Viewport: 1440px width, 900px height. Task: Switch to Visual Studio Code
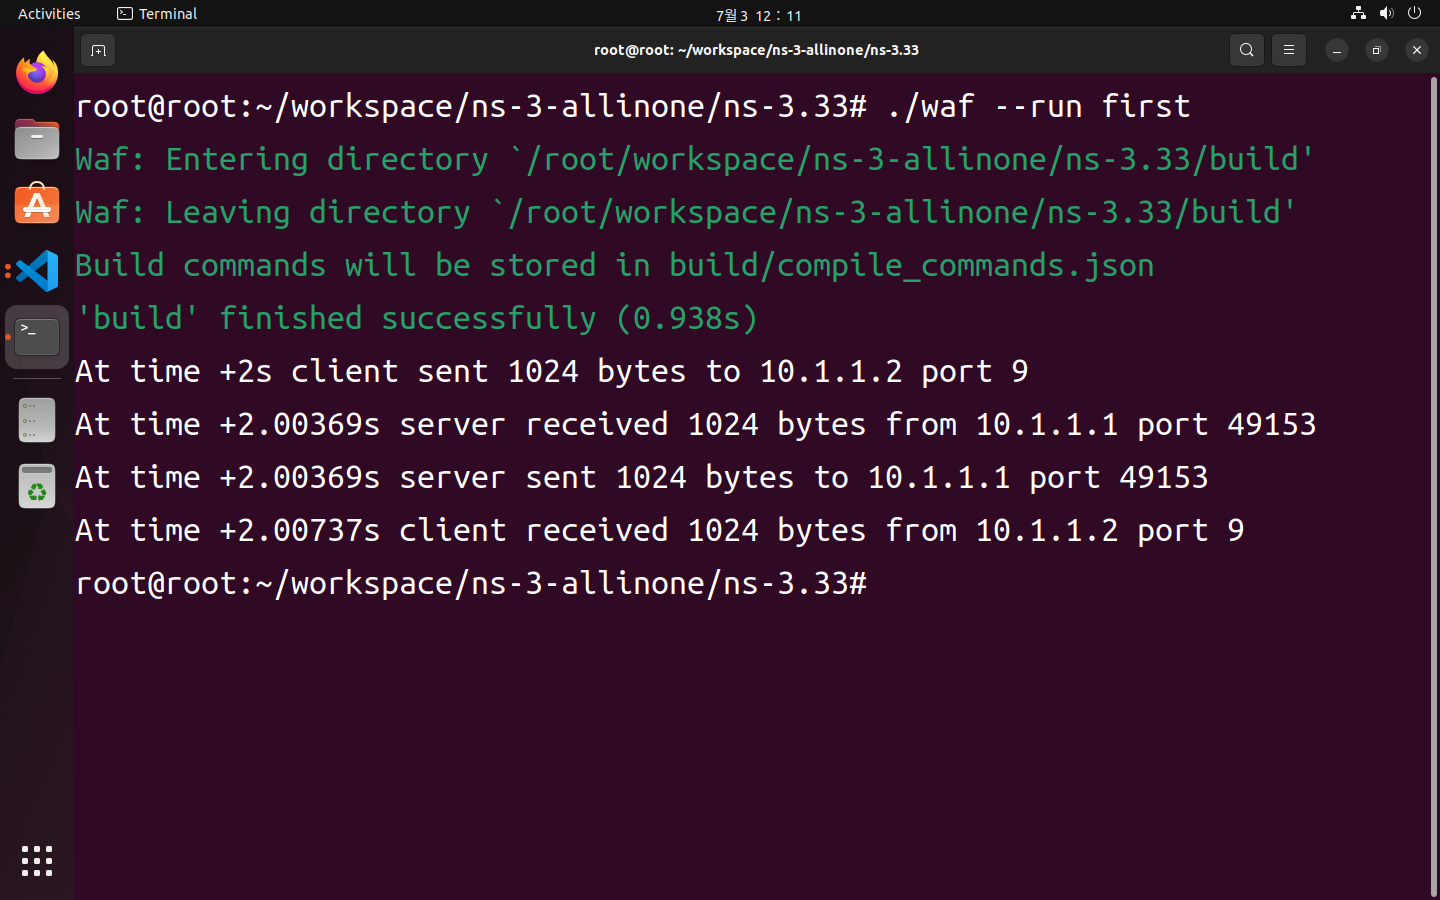pyautogui.click(x=37, y=271)
